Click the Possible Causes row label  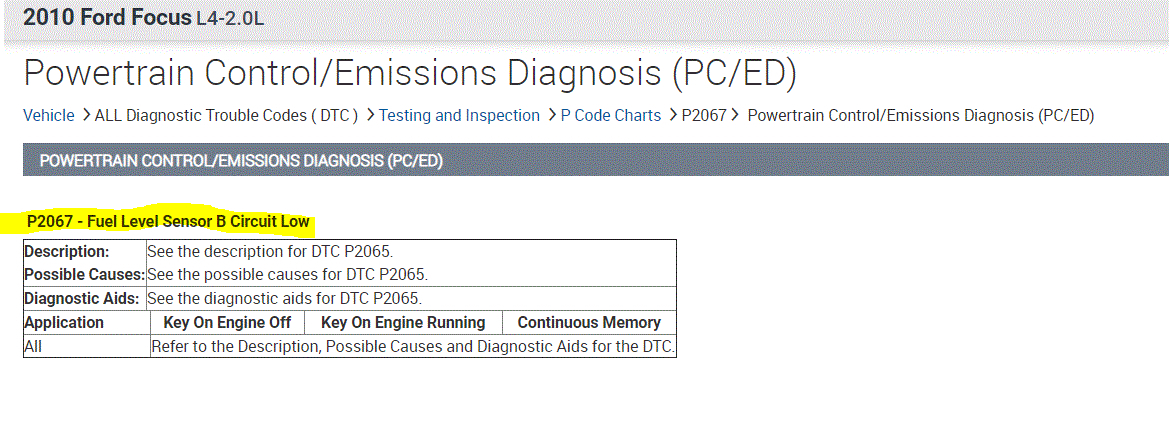(x=84, y=274)
